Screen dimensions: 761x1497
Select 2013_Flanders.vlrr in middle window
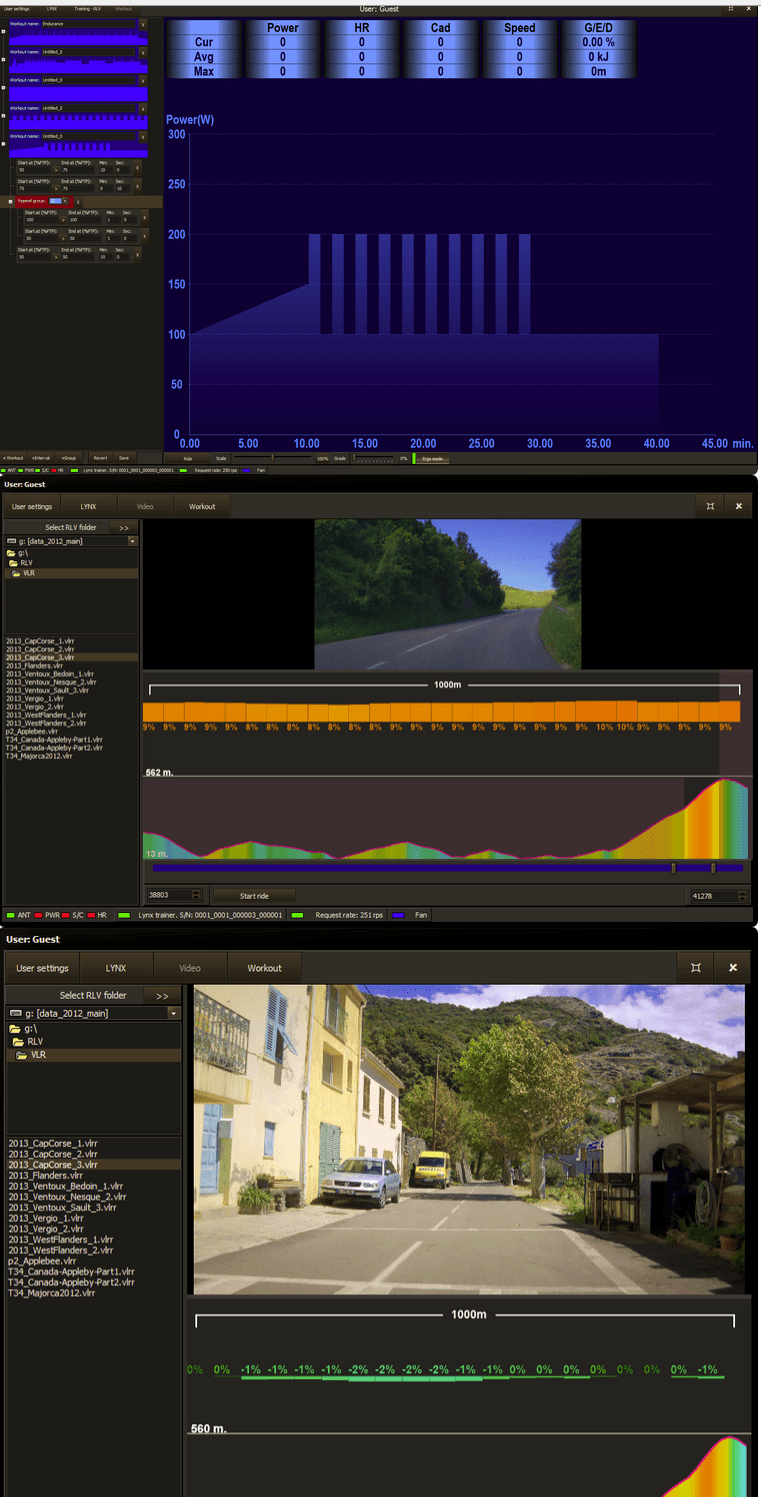pyautogui.click(x=34, y=665)
